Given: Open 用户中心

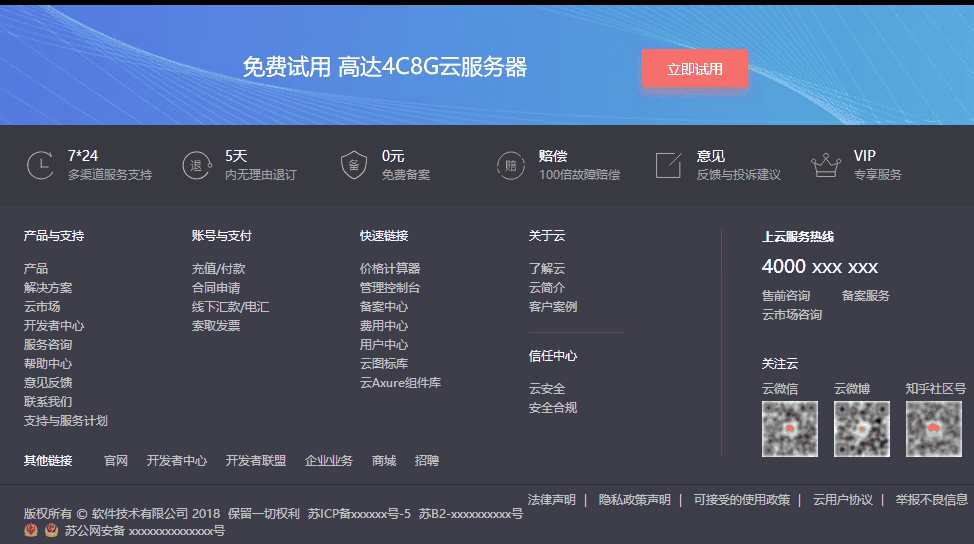Looking at the screenshot, I should [x=384, y=344].
